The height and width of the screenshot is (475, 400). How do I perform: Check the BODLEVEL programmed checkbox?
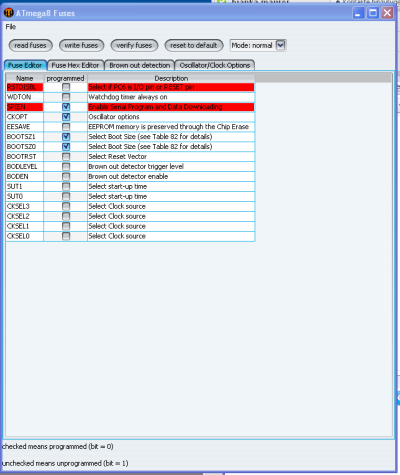tap(66, 167)
